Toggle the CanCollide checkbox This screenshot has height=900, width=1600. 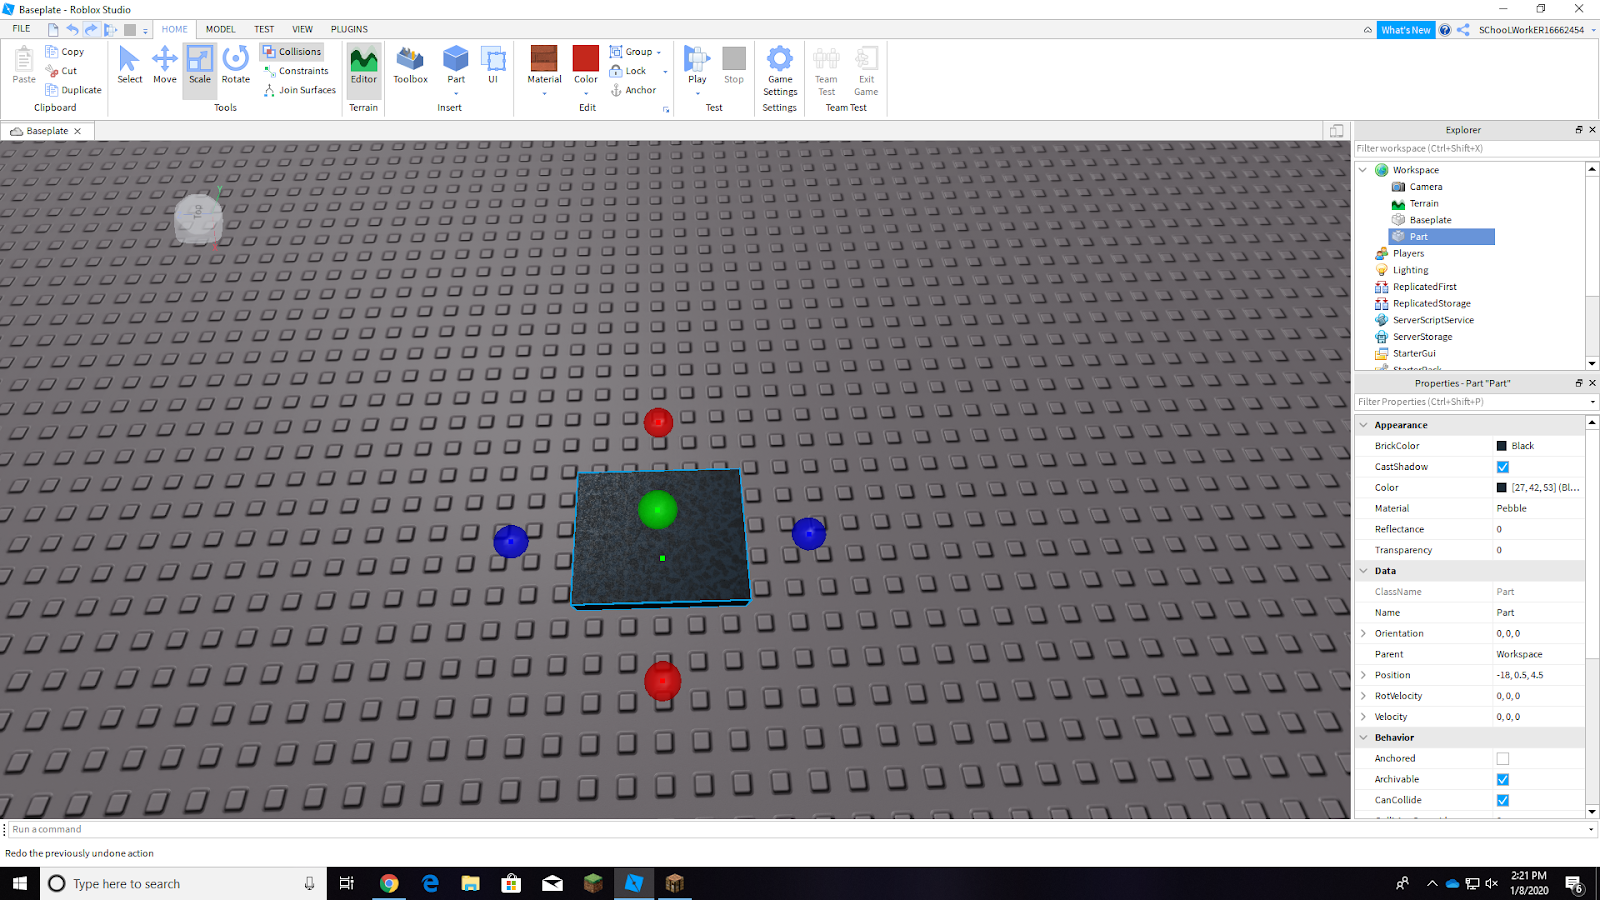tap(1502, 801)
